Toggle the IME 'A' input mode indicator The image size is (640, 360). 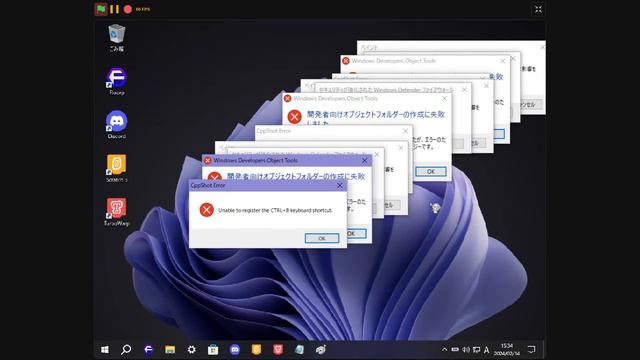pyautogui.click(x=487, y=350)
